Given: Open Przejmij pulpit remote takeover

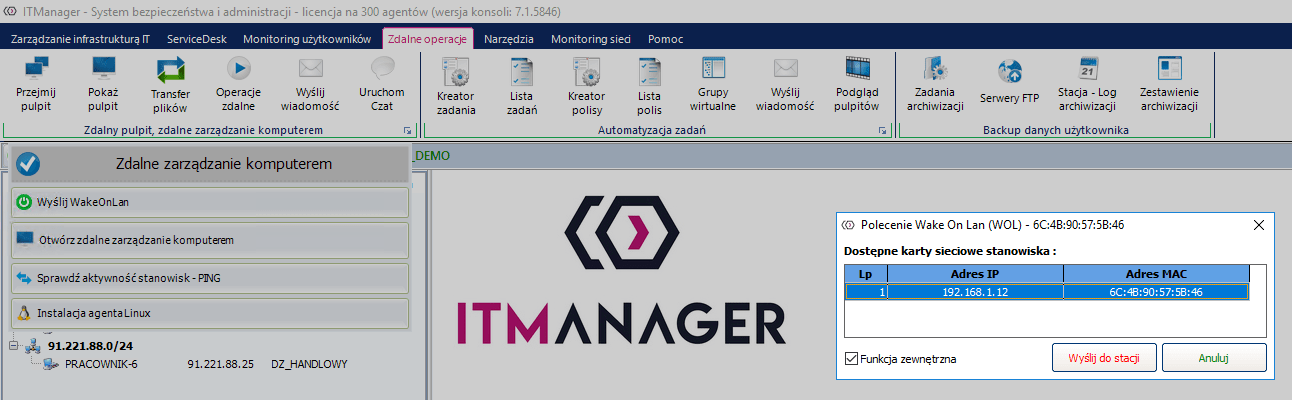Looking at the screenshot, I should point(36,84).
